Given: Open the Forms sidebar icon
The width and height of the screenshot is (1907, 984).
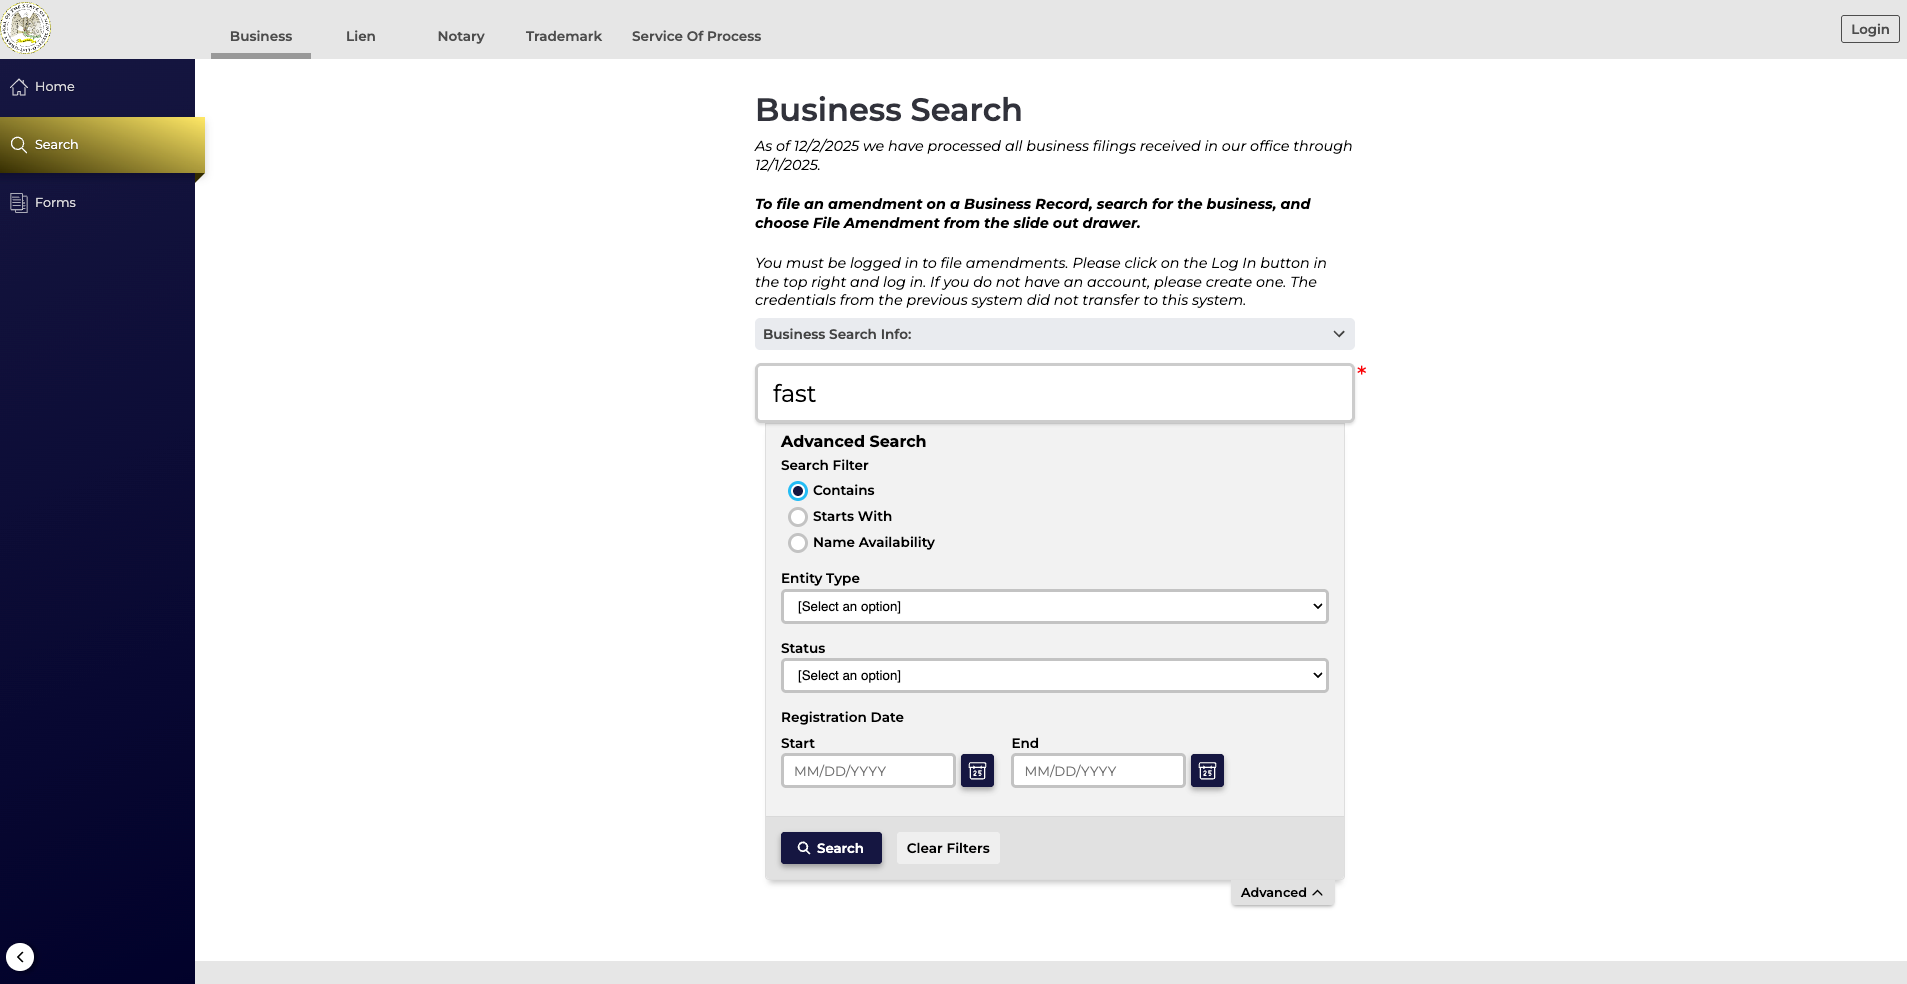Looking at the screenshot, I should tap(19, 201).
